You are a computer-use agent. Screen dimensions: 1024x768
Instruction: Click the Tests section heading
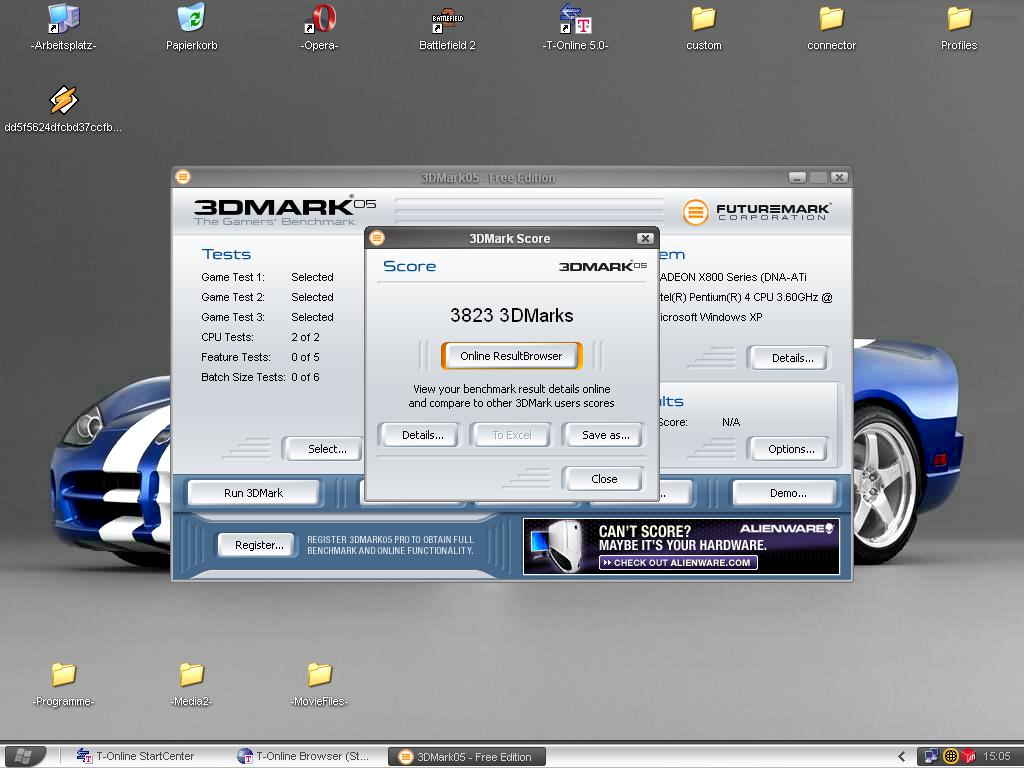tap(226, 254)
